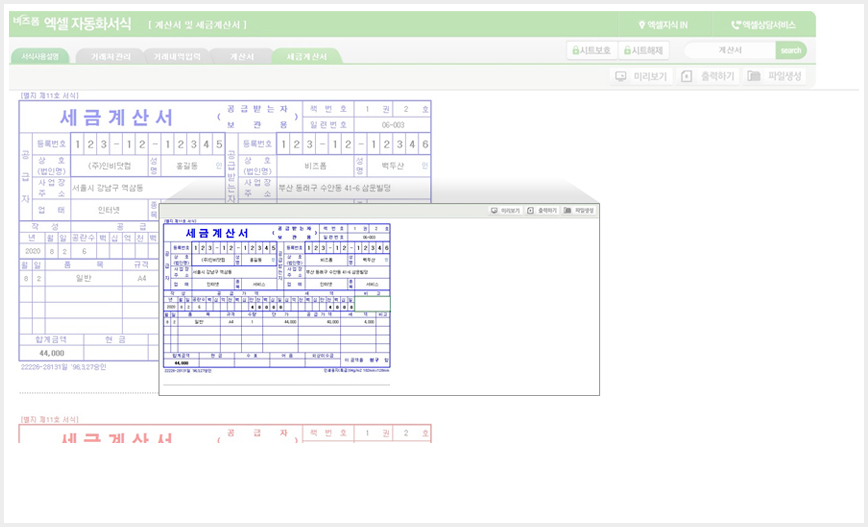Viewport: 868px width, 527px height.
Task: Click the red 세금계산서 title at bottom
Action: pyautogui.click(x=116, y=437)
